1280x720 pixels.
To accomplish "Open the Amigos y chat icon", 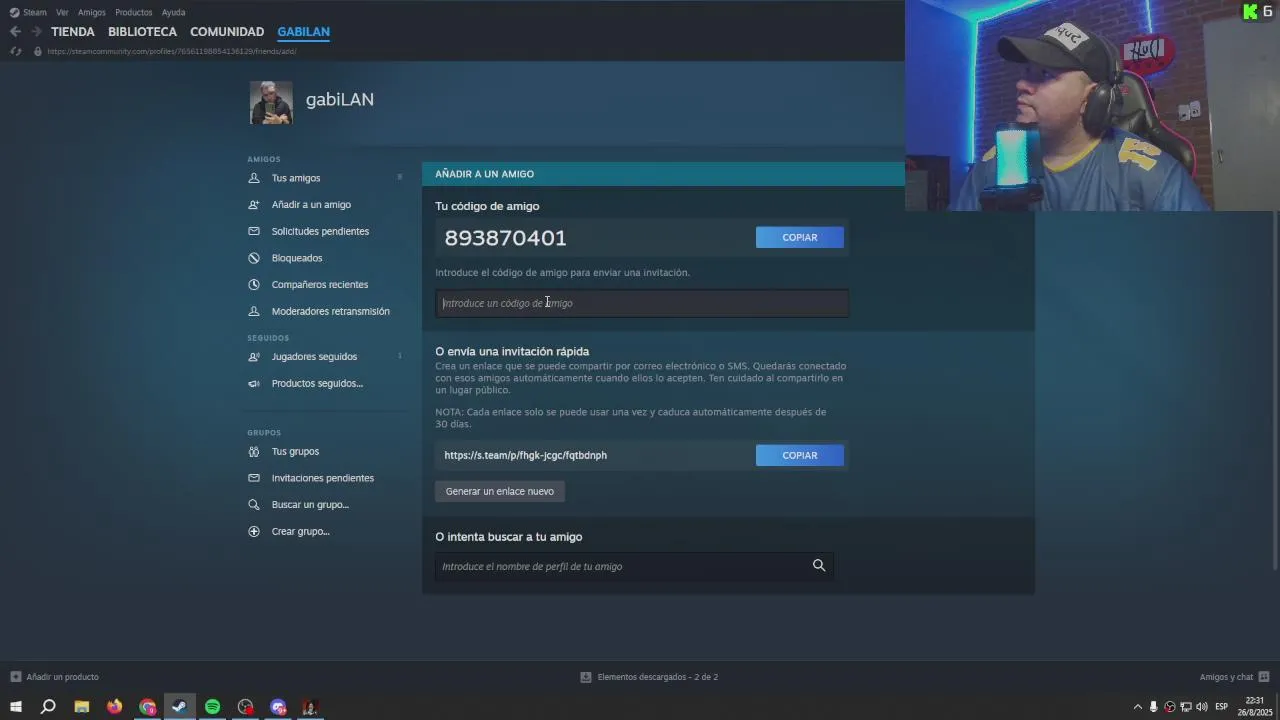I will click(x=1264, y=677).
